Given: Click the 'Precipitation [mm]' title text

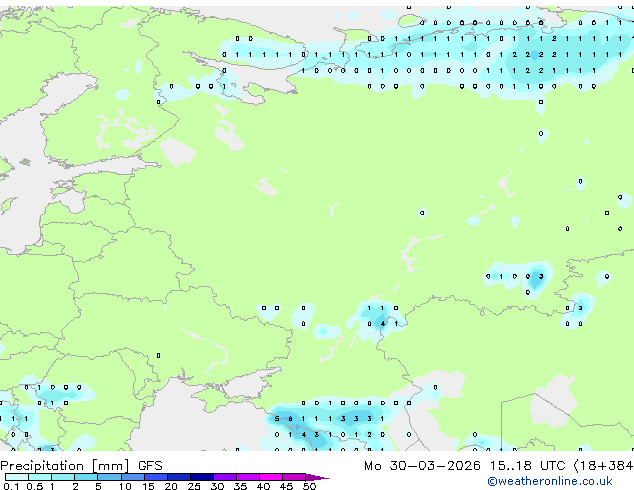Looking at the screenshot, I should (65, 466).
